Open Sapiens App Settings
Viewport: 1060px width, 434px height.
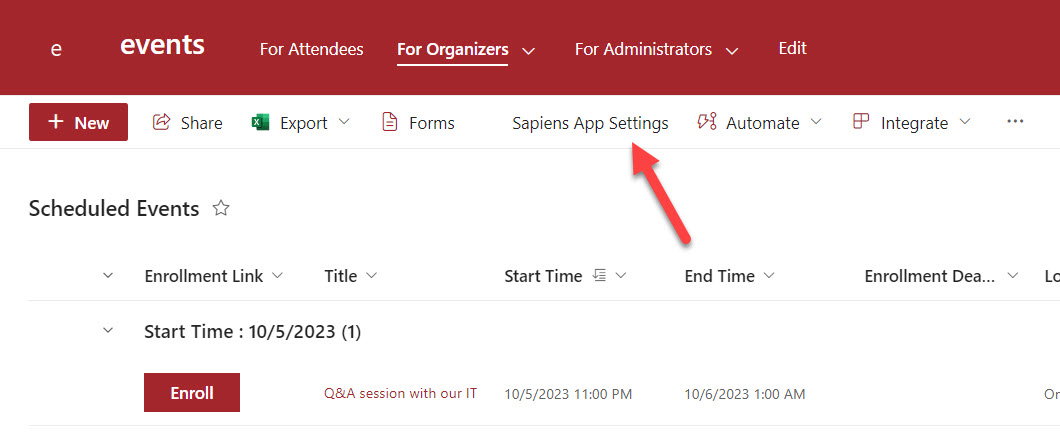click(590, 123)
